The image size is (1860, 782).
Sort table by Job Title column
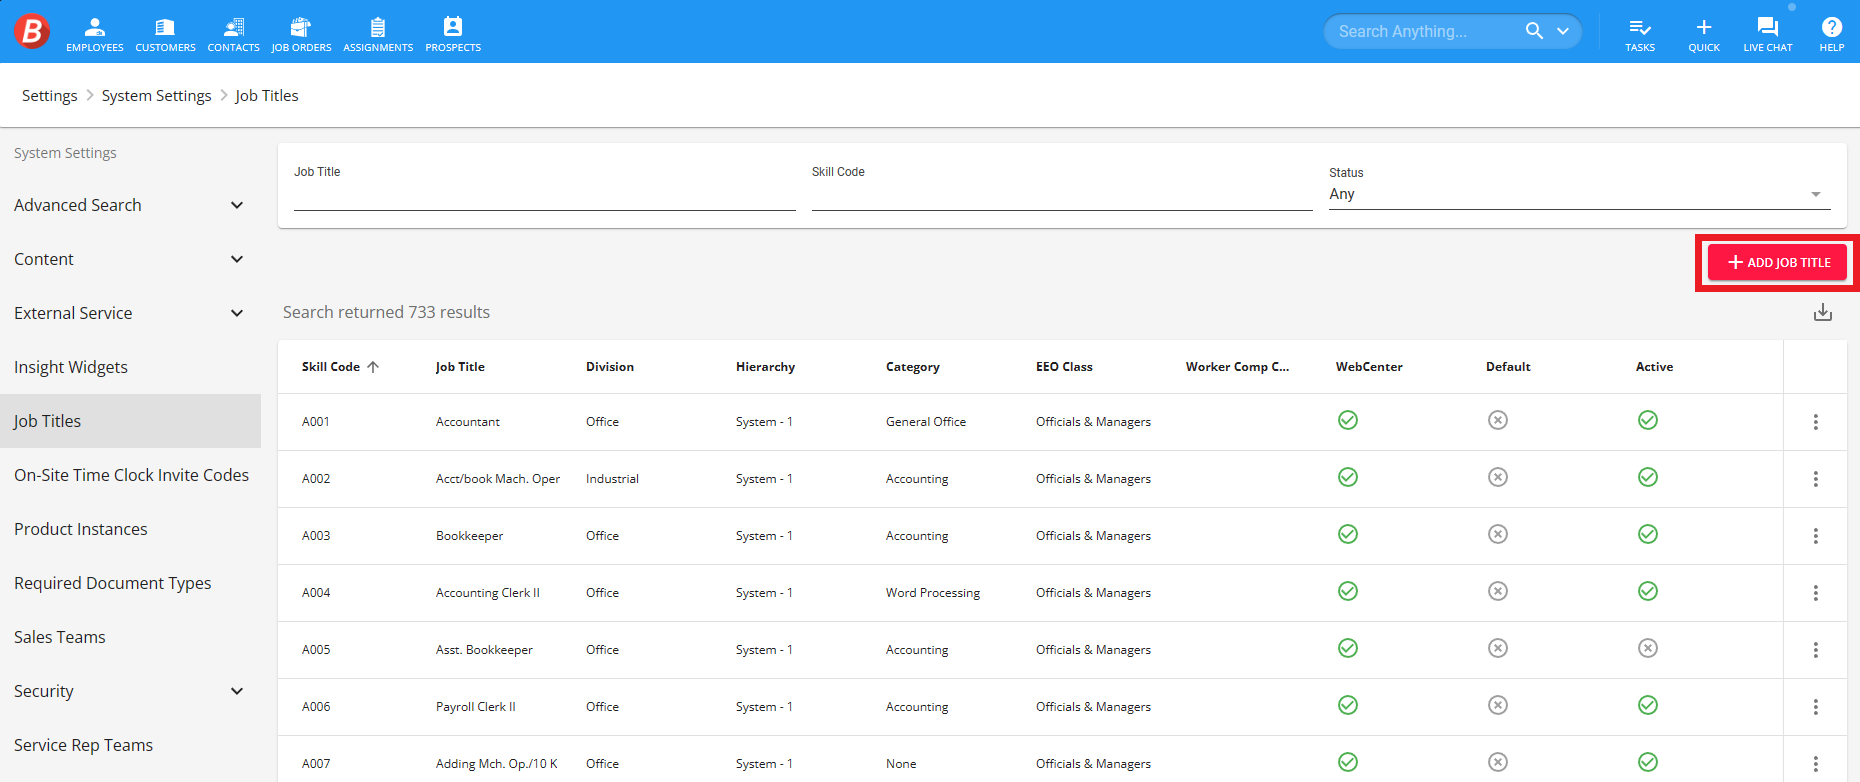[460, 367]
